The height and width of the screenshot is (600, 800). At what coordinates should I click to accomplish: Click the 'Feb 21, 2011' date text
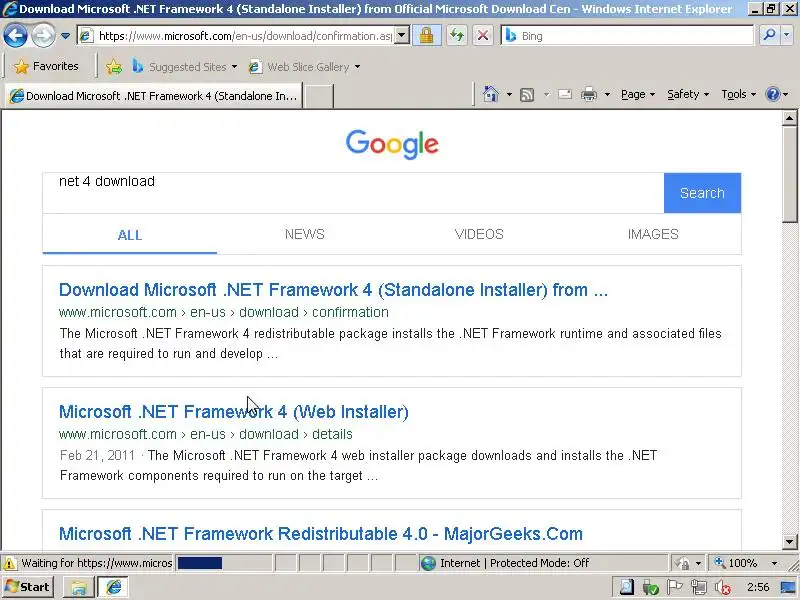pyautogui.click(x=97, y=455)
